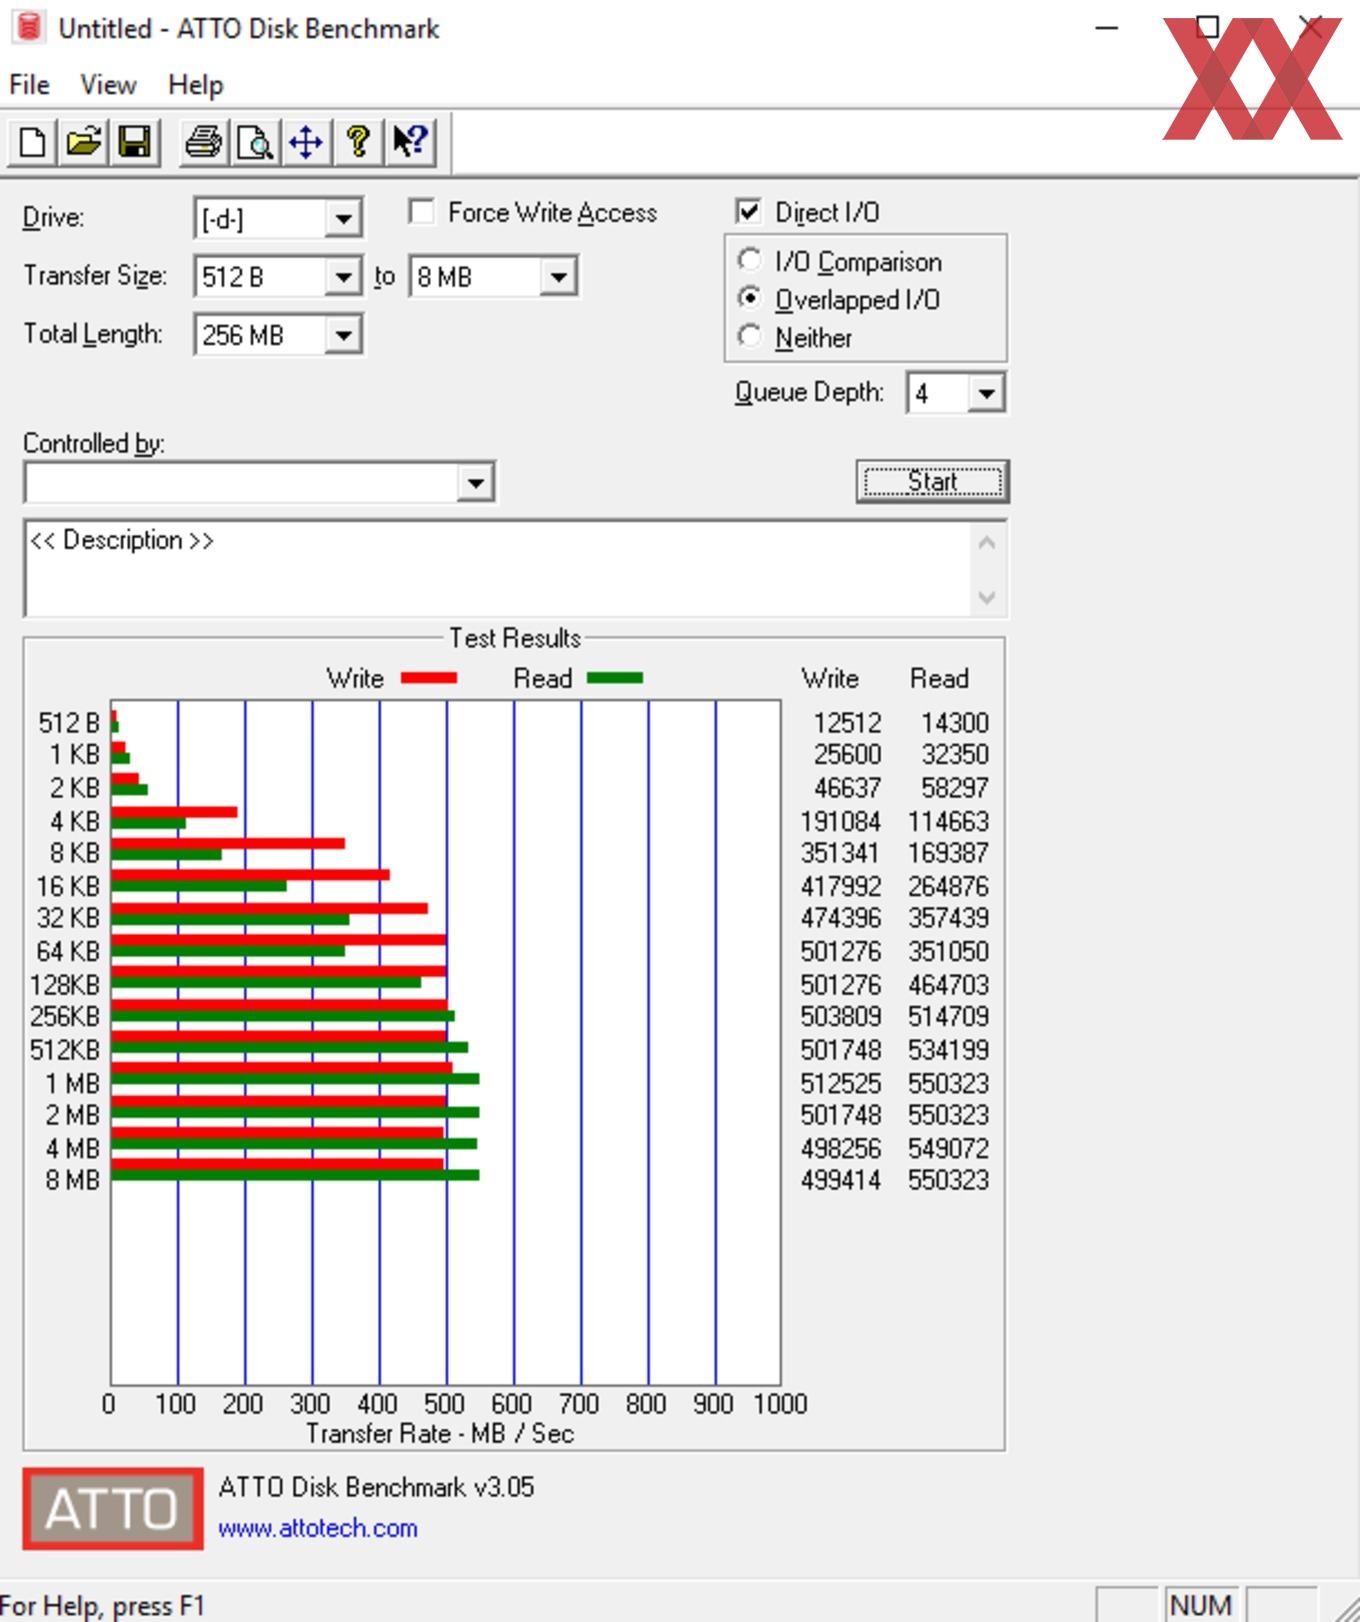Click the 4 MB write value 498256
This screenshot has height=1622, width=1360.
[x=840, y=1148]
